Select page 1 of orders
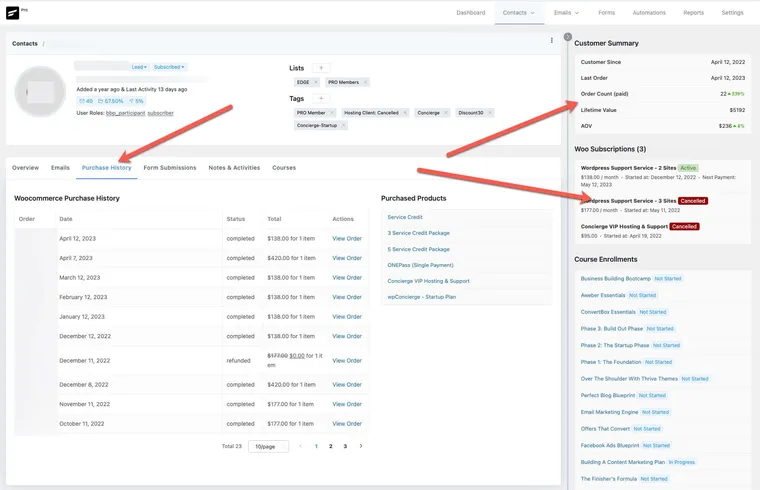Viewport: 760px width, 490px height. click(x=316, y=446)
